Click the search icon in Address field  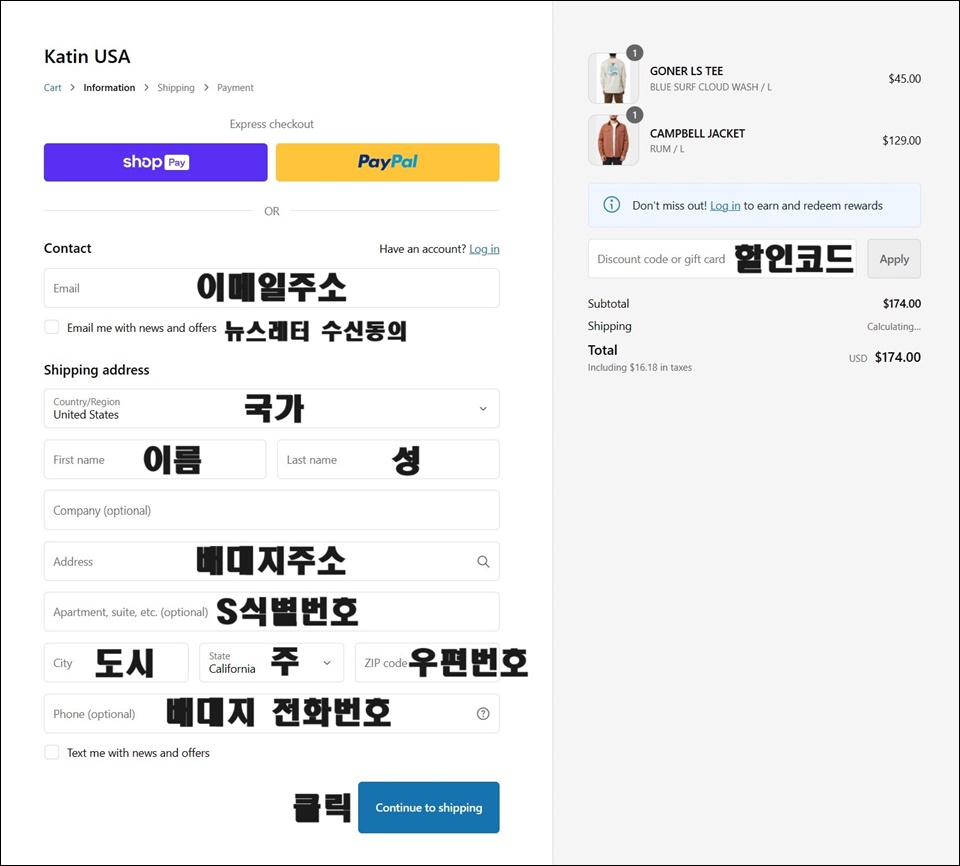[483, 562]
